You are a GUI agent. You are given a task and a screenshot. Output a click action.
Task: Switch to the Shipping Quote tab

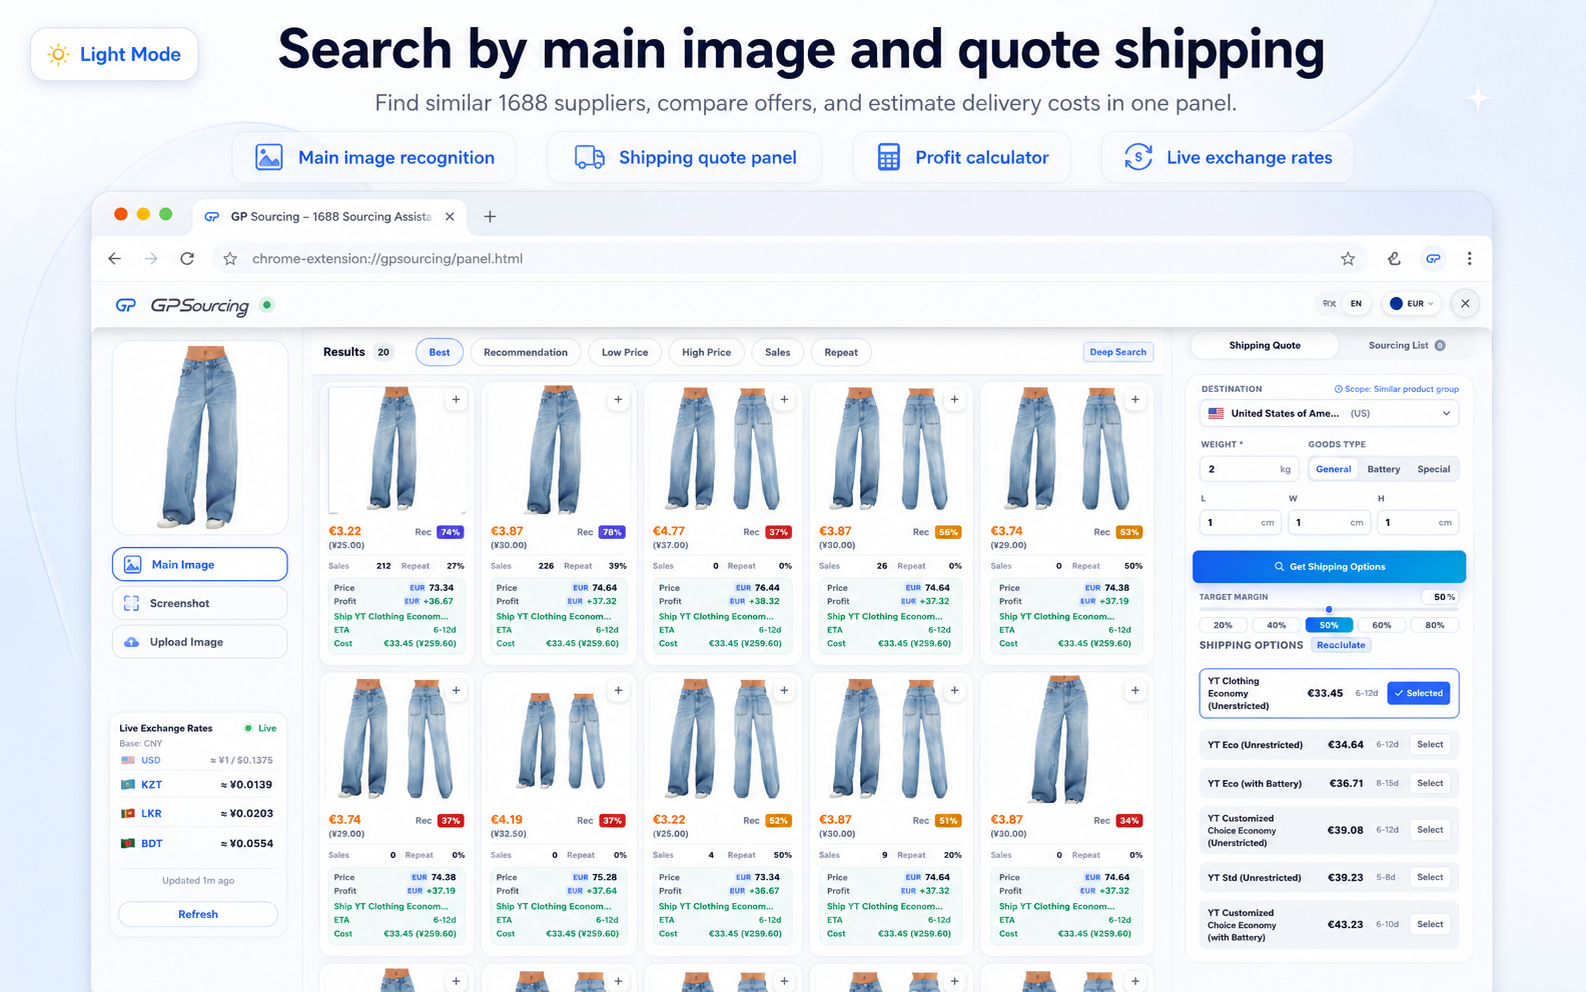[x=1264, y=345]
